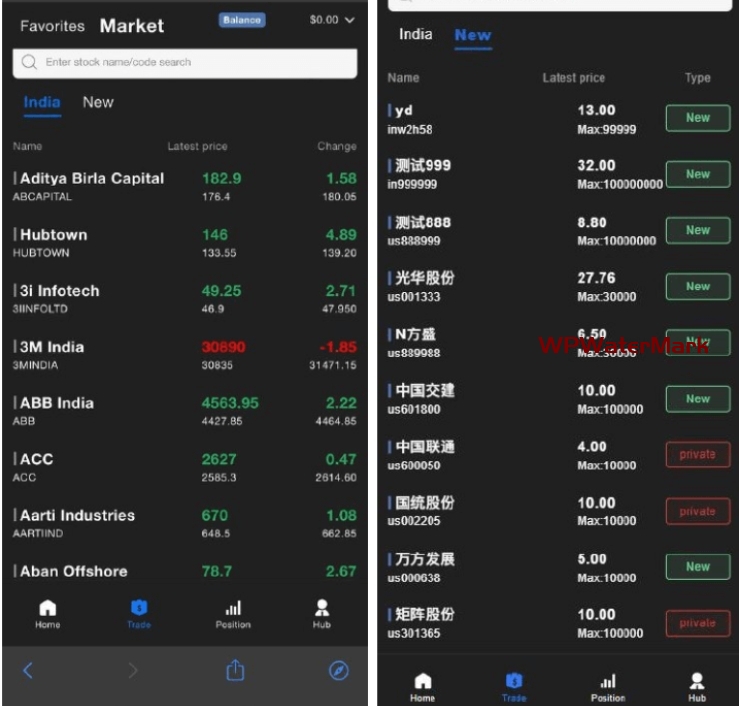The height and width of the screenshot is (706, 739).
Task: Open 测试999 listing name
Action: pyautogui.click(x=423, y=165)
